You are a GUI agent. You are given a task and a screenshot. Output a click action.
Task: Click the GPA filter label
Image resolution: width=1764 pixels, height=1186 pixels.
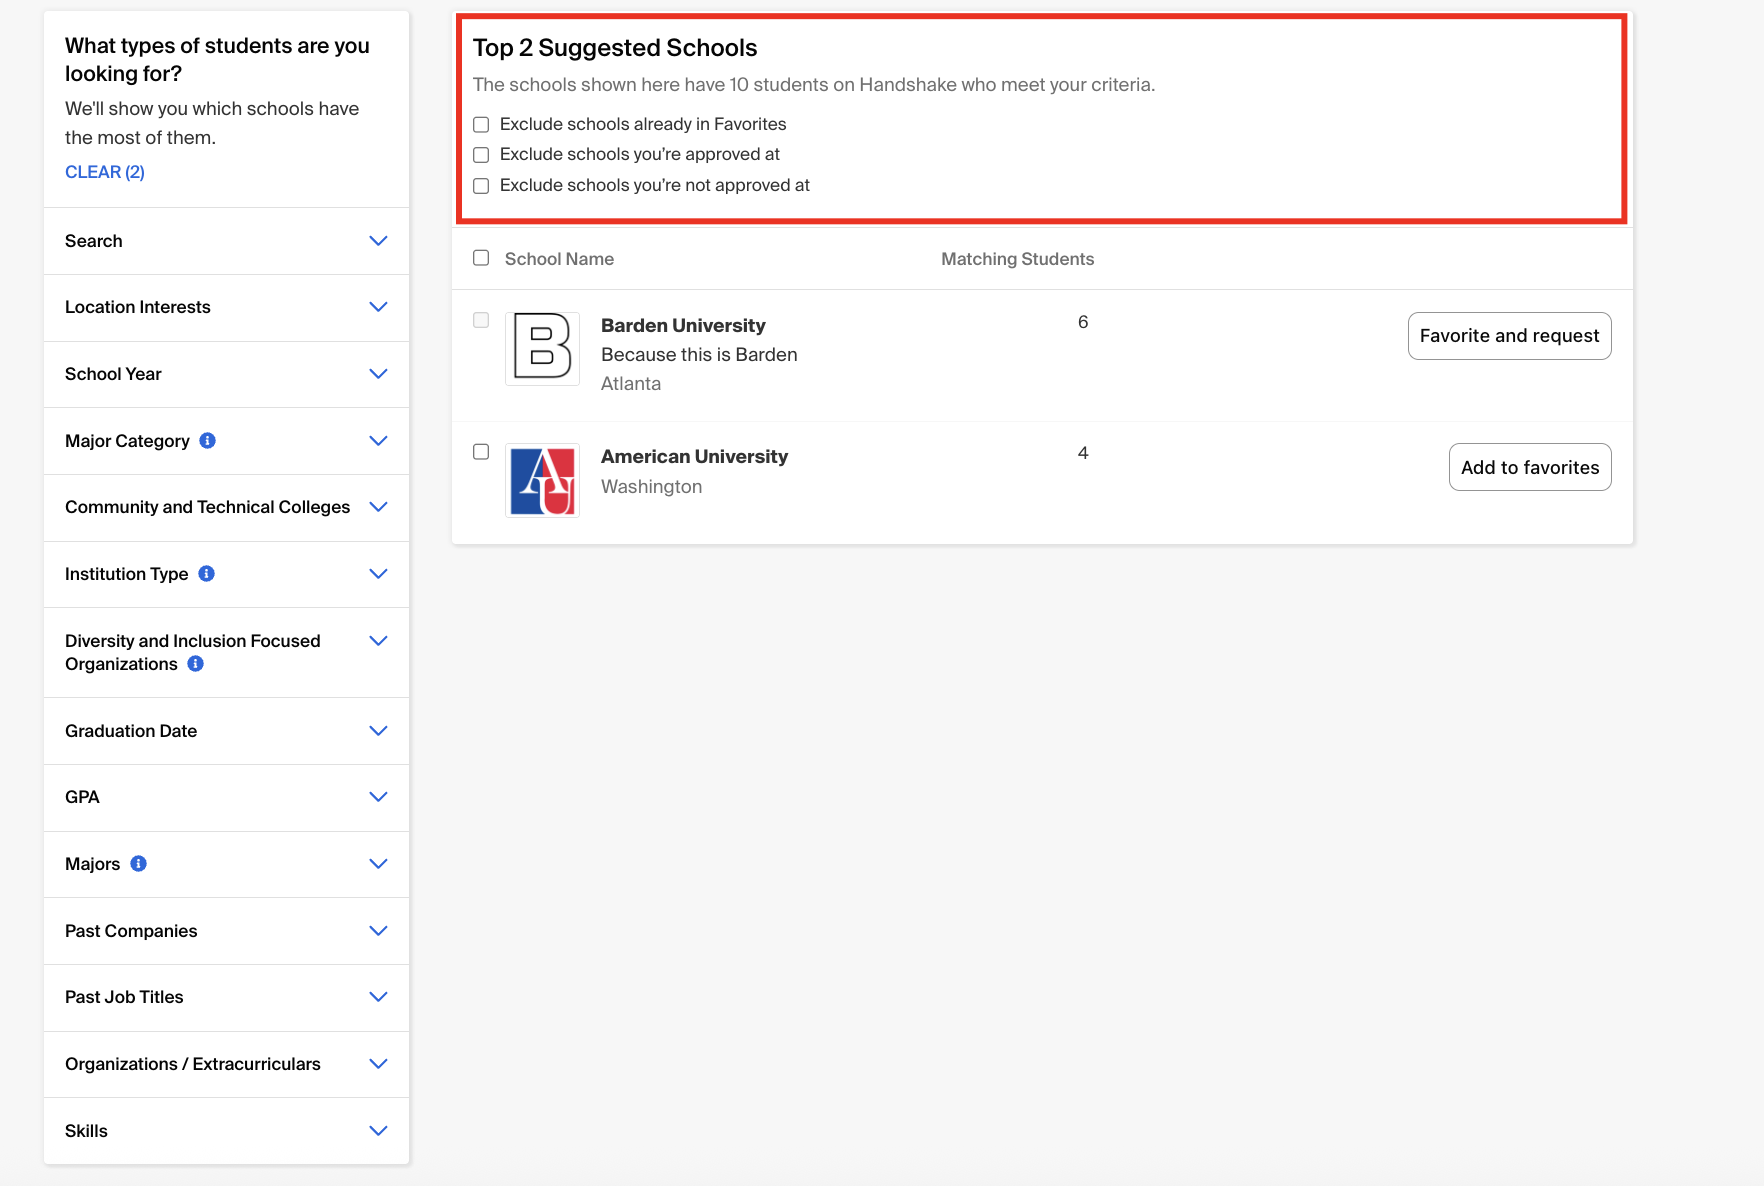(82, 797)
